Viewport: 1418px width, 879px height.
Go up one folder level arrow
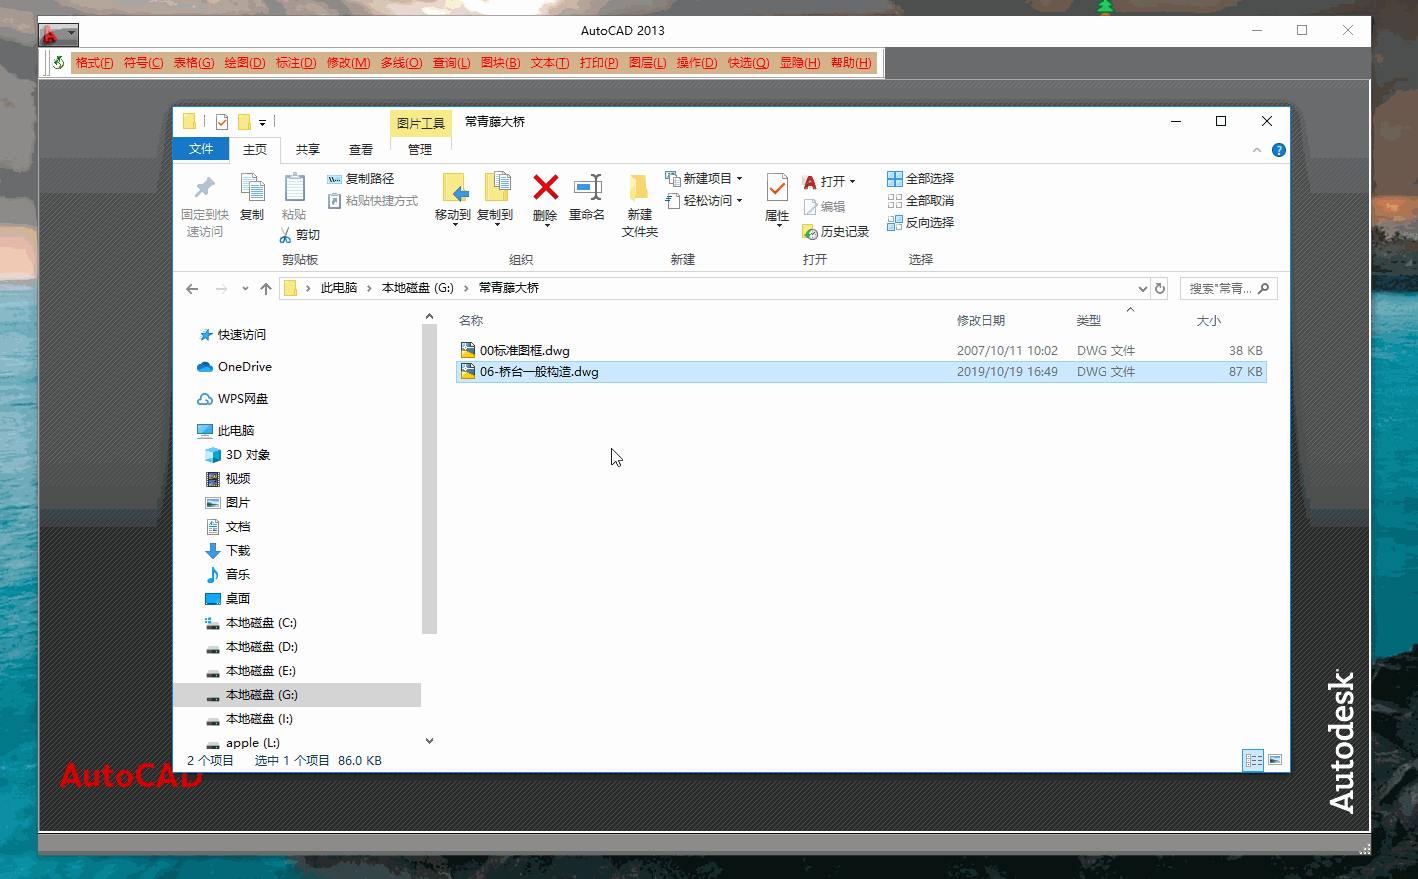266,288
